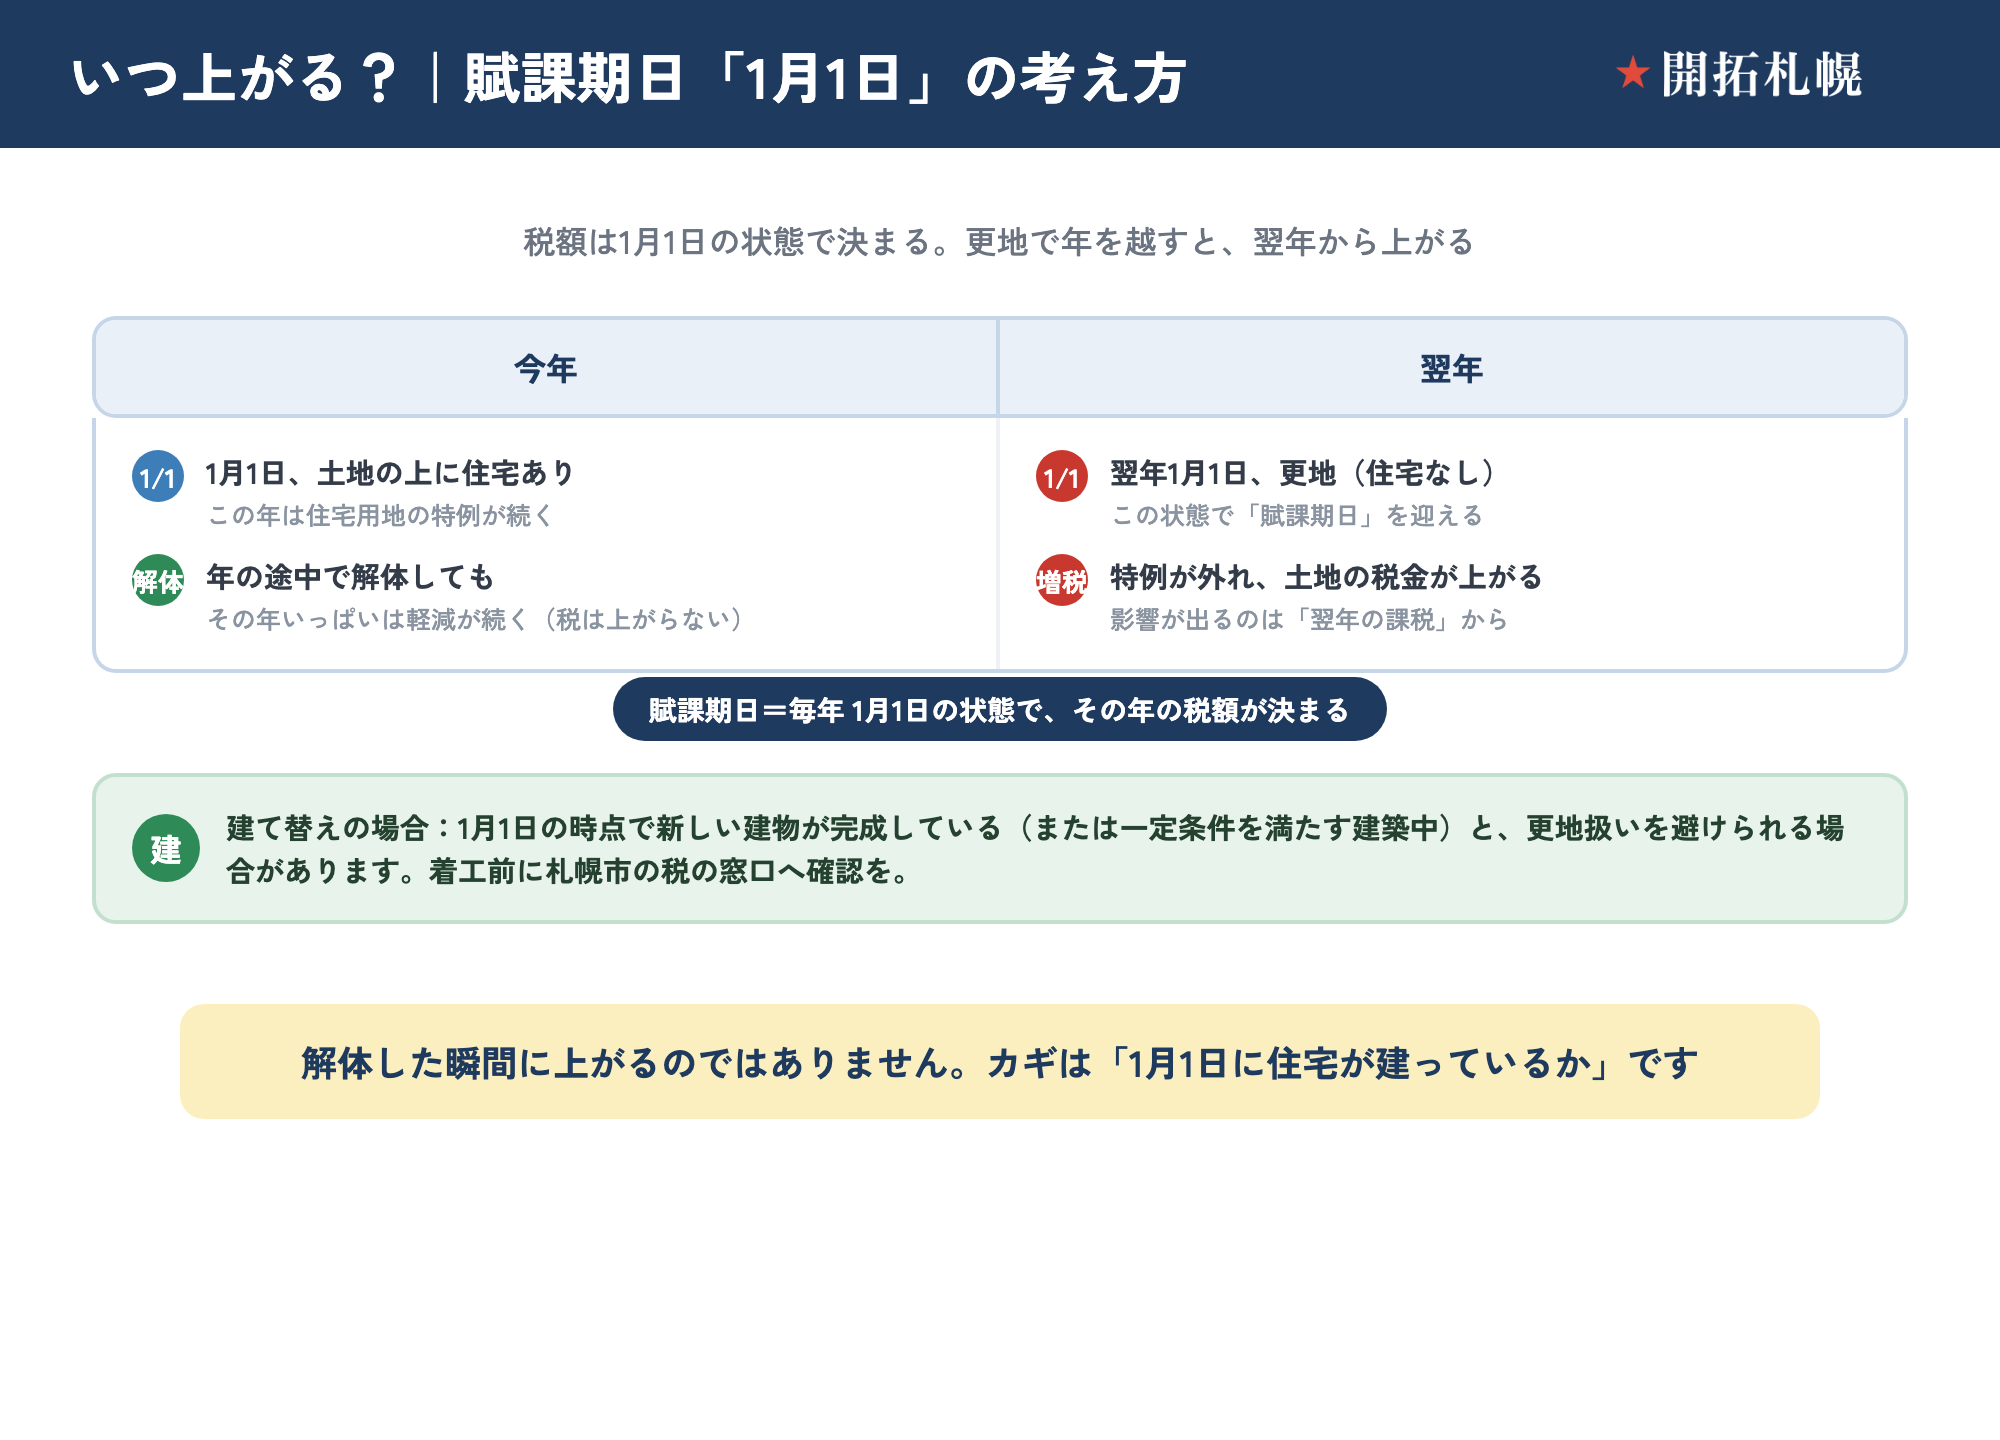Click text 翌年1月1日、更地（住宅なし）
The image size is (2000, 1440).
click(x=1303, y=472)
